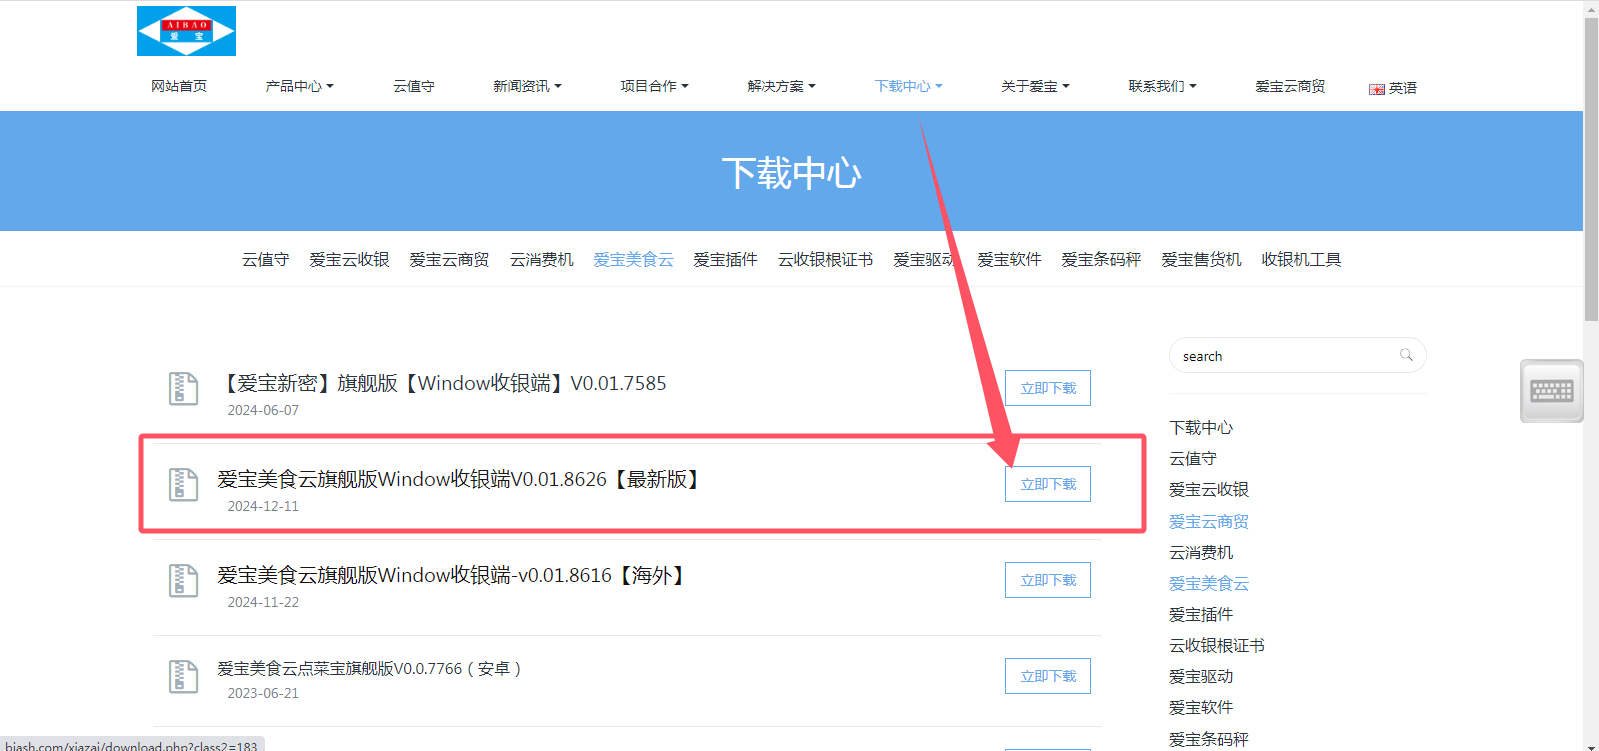Viewport: 1599px width, 751px height.
Task: Select the 爱宝售货机 category tab
Action: pyautogui.click(x=1201, y=259)
